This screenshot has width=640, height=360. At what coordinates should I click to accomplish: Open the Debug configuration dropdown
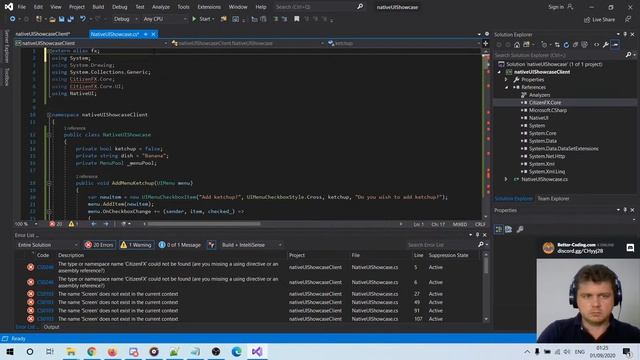[125, 19]
